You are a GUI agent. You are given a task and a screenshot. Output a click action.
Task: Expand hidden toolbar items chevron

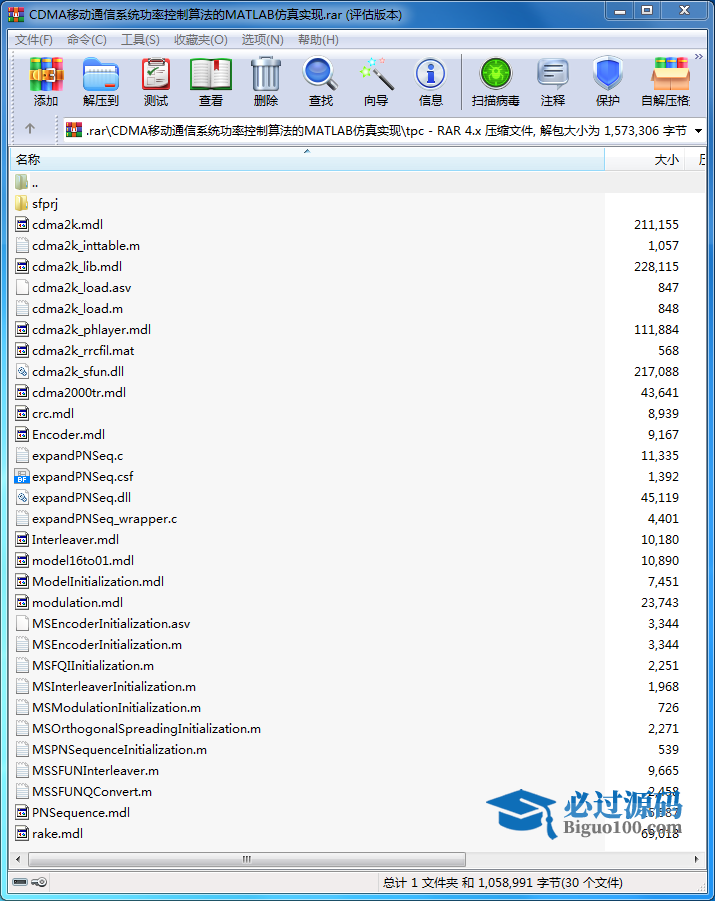[699, 56]
